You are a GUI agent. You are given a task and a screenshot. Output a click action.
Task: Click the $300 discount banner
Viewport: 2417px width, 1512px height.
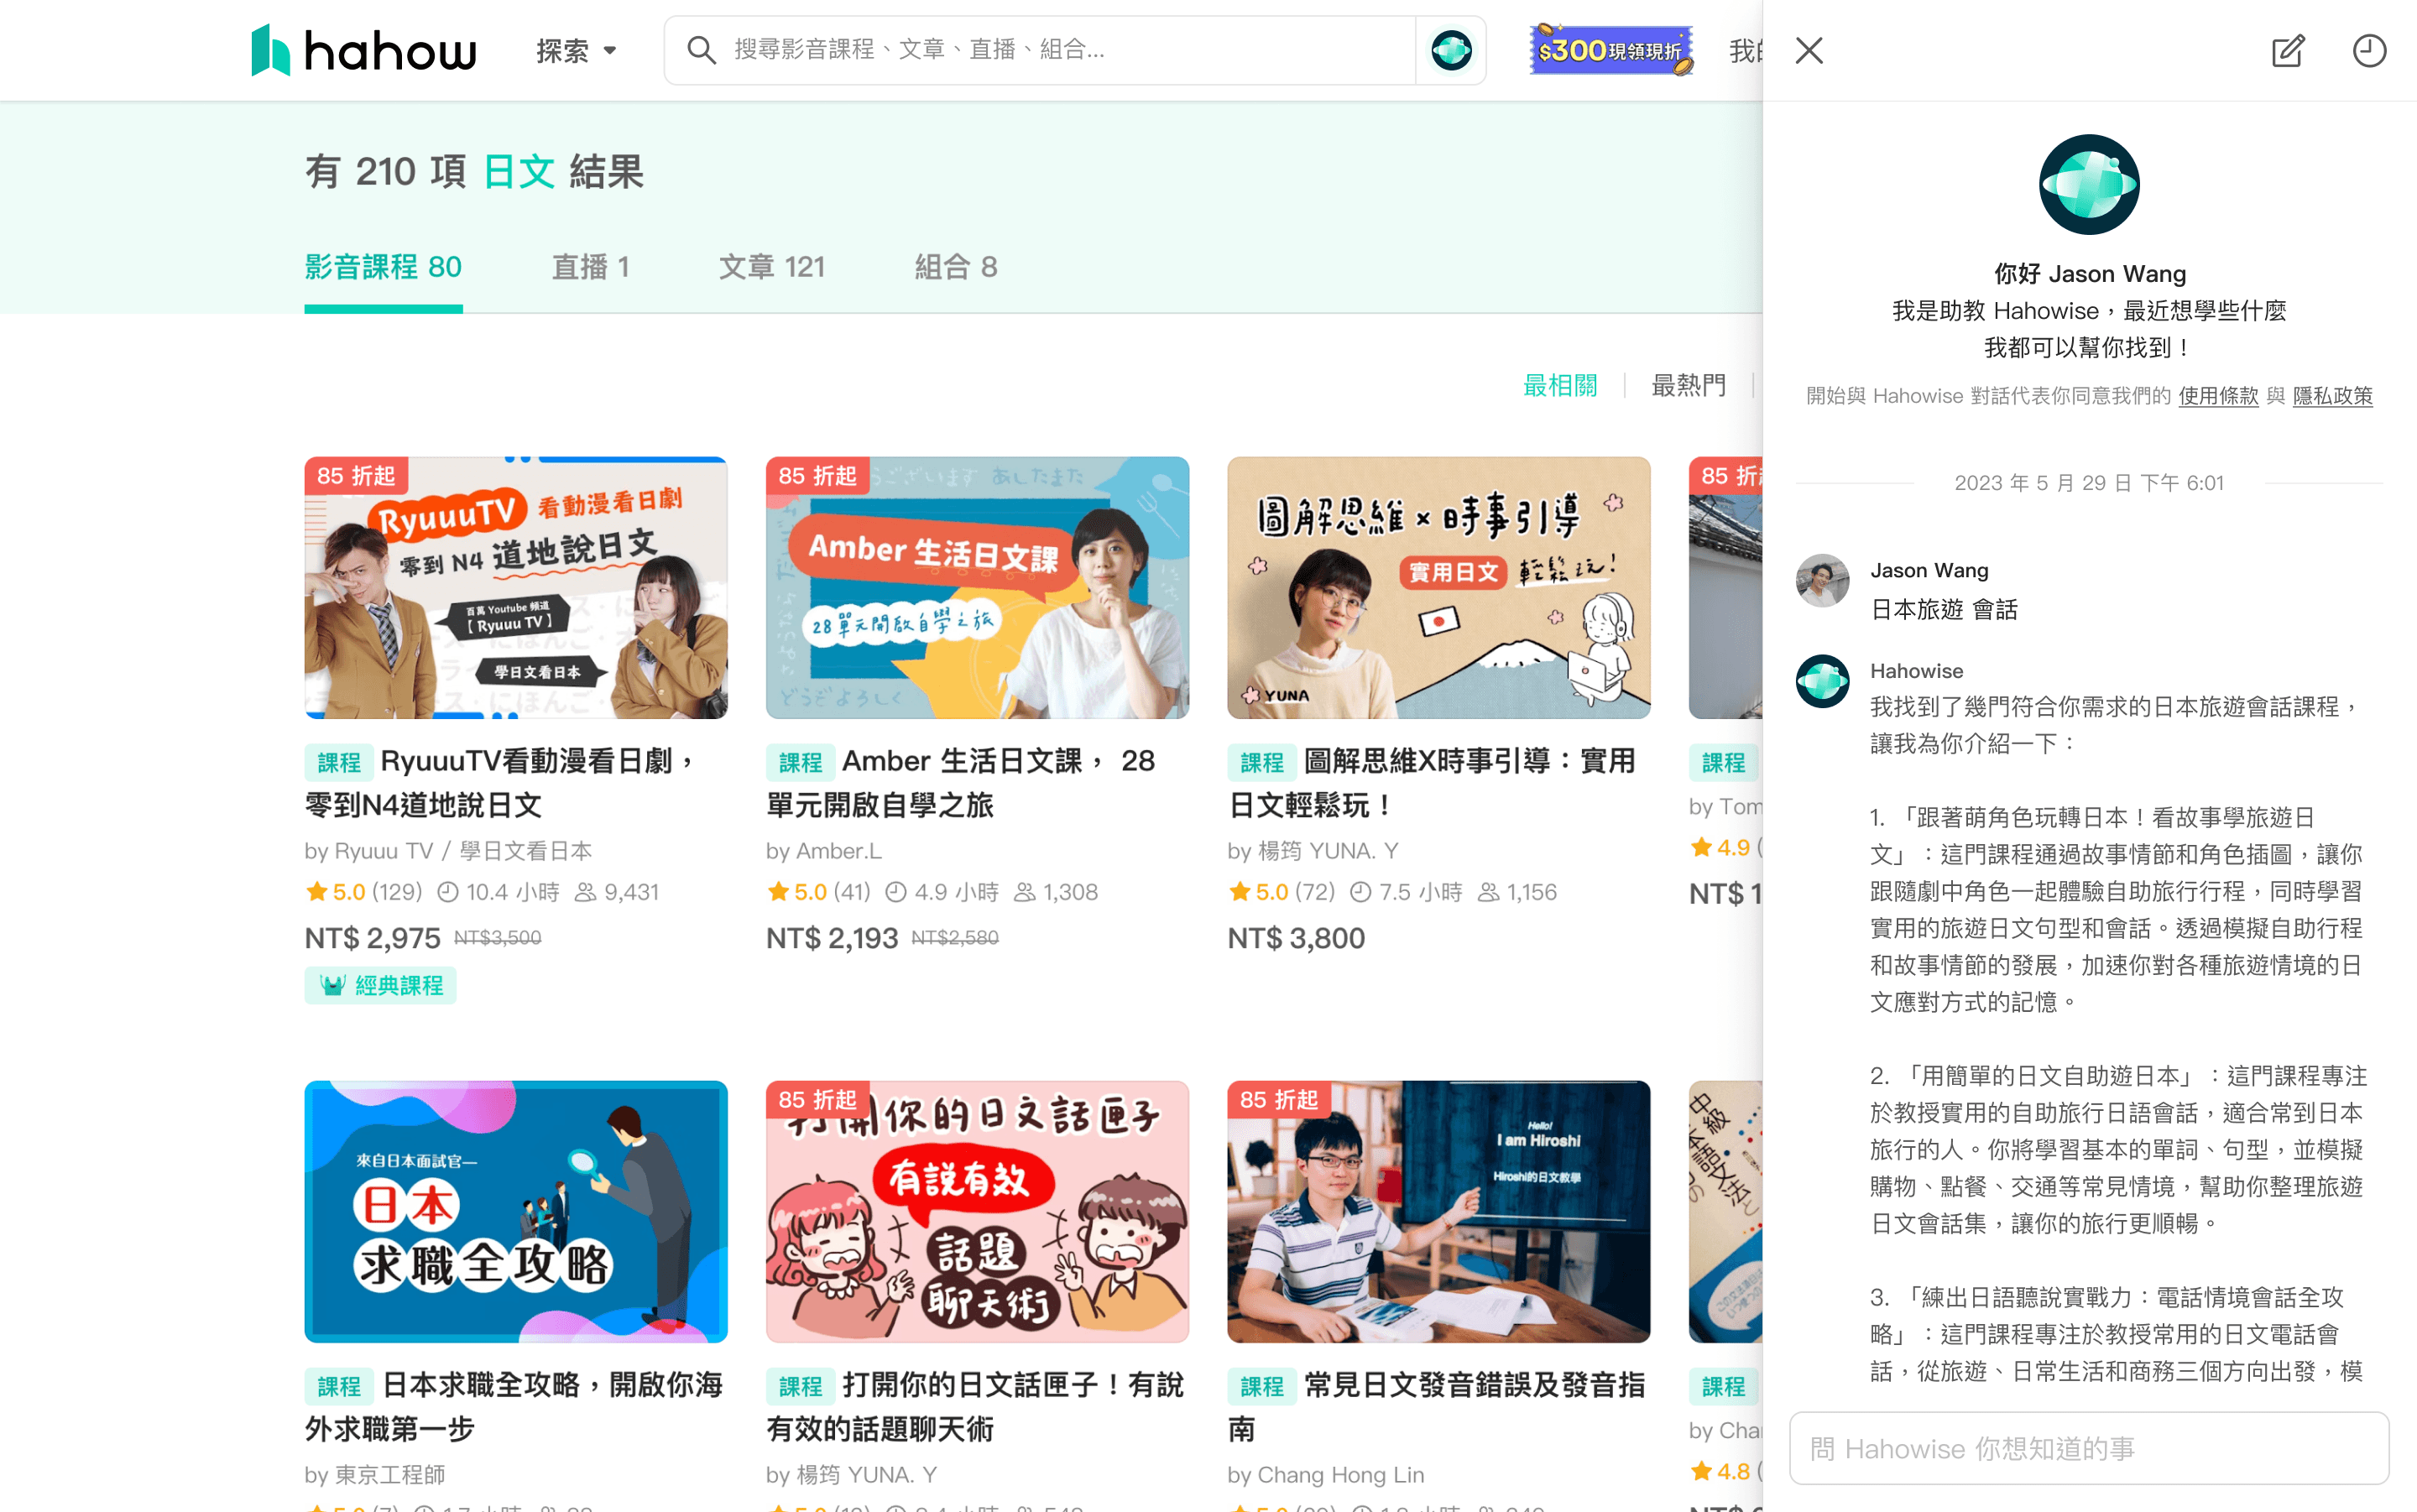click(1611, 50)
